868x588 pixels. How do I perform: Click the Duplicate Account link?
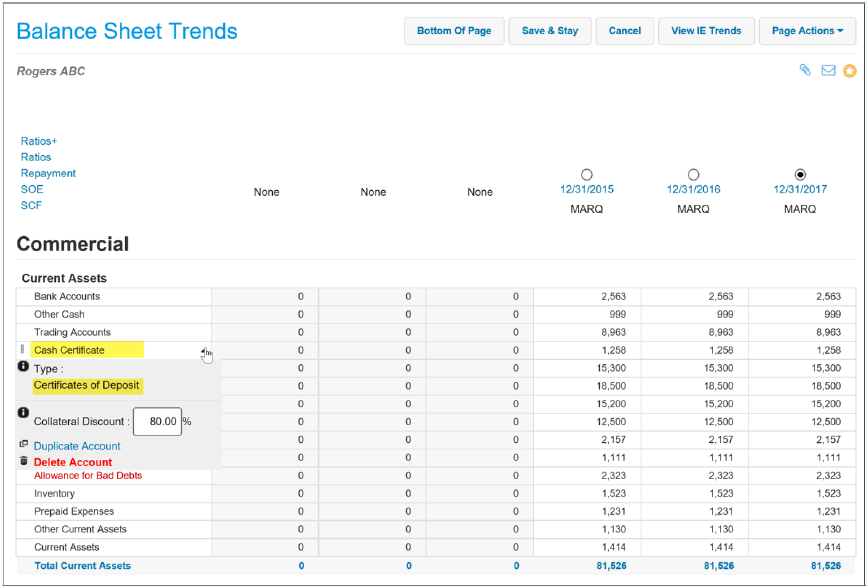[77, 446]
